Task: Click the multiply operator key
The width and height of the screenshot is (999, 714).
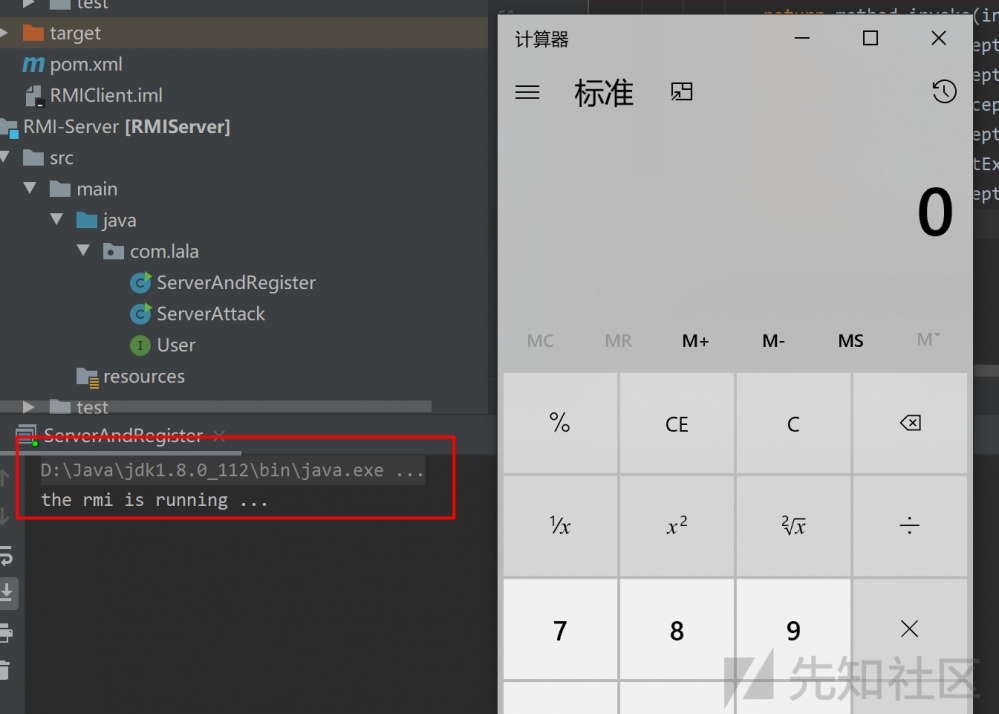Action: tap(910, 629)
